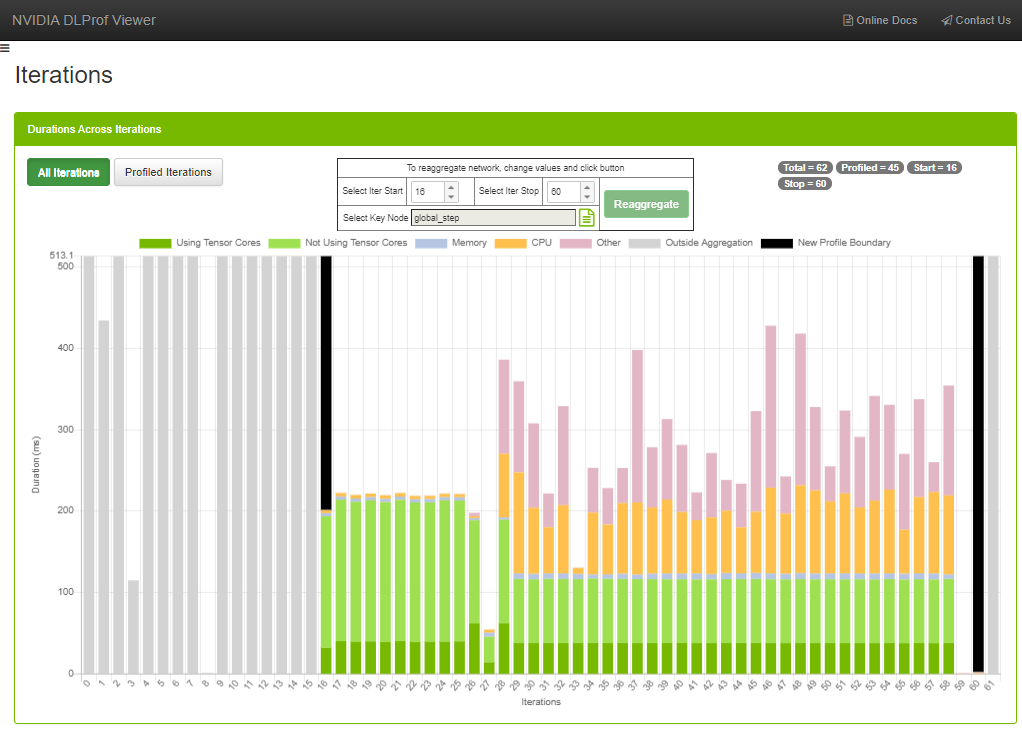Click the Select Key Node input field
The width and height of the screenshot is (1022, 736).
click(493, 217)
